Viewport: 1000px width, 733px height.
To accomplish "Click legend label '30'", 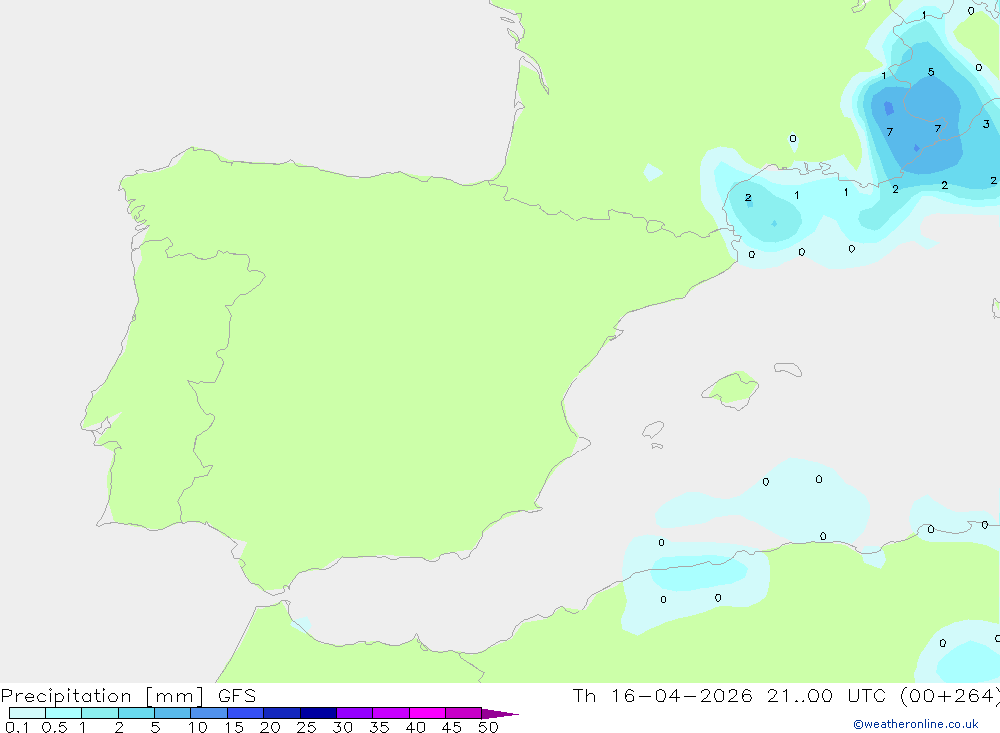I will pos(343,727).
